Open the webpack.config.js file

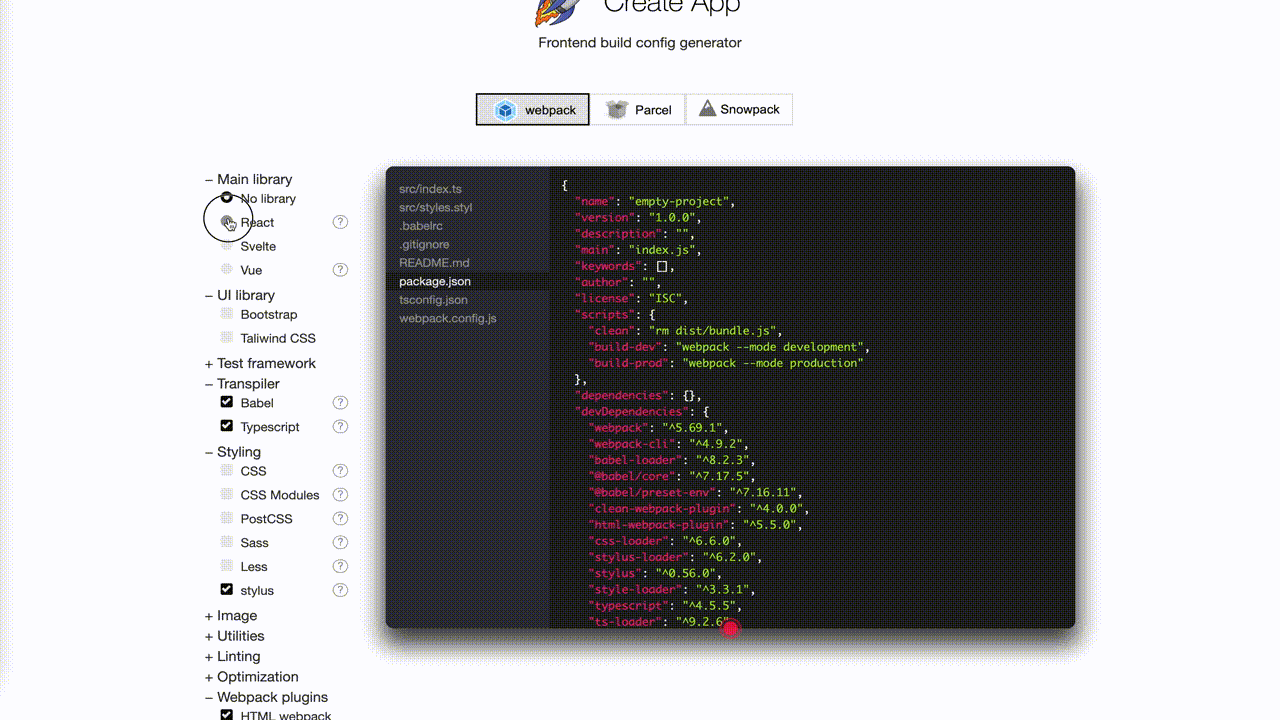point(448,318)
